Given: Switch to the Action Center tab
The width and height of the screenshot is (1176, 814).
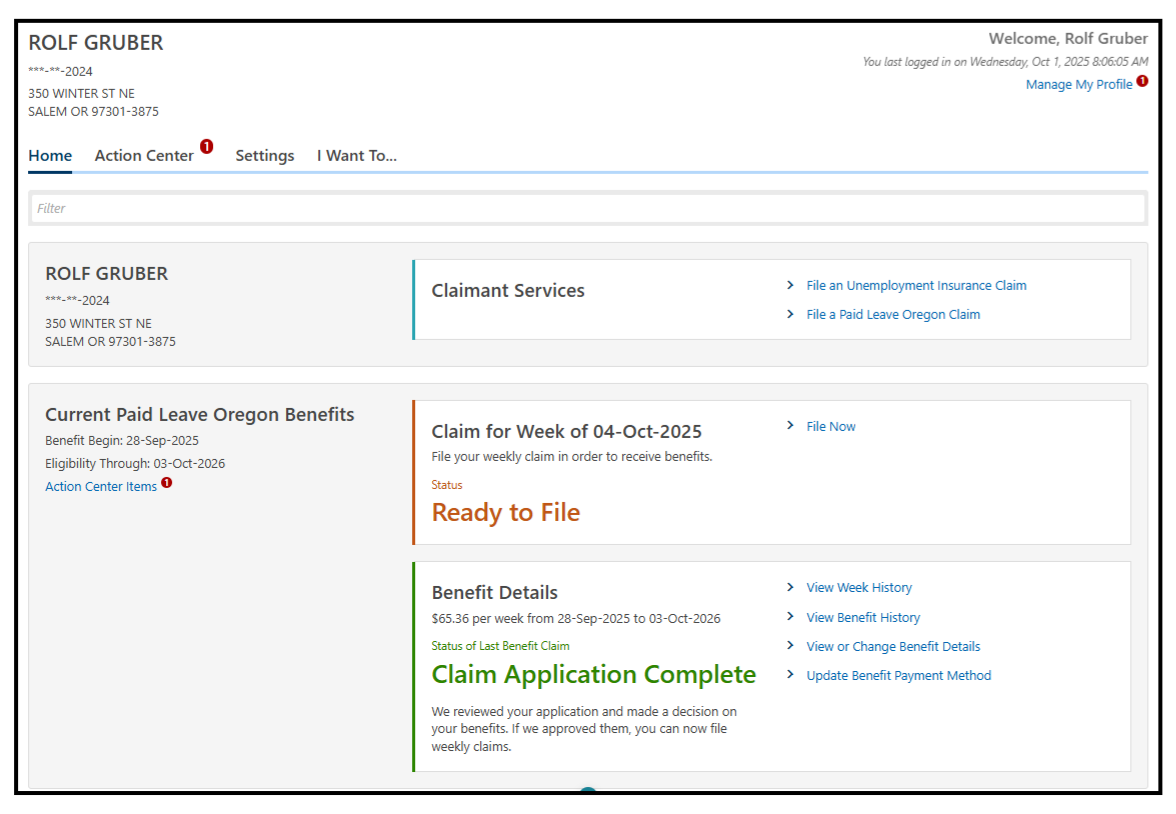Looking at the screenshot, I should pyautogui.click(x=144, y=156).
